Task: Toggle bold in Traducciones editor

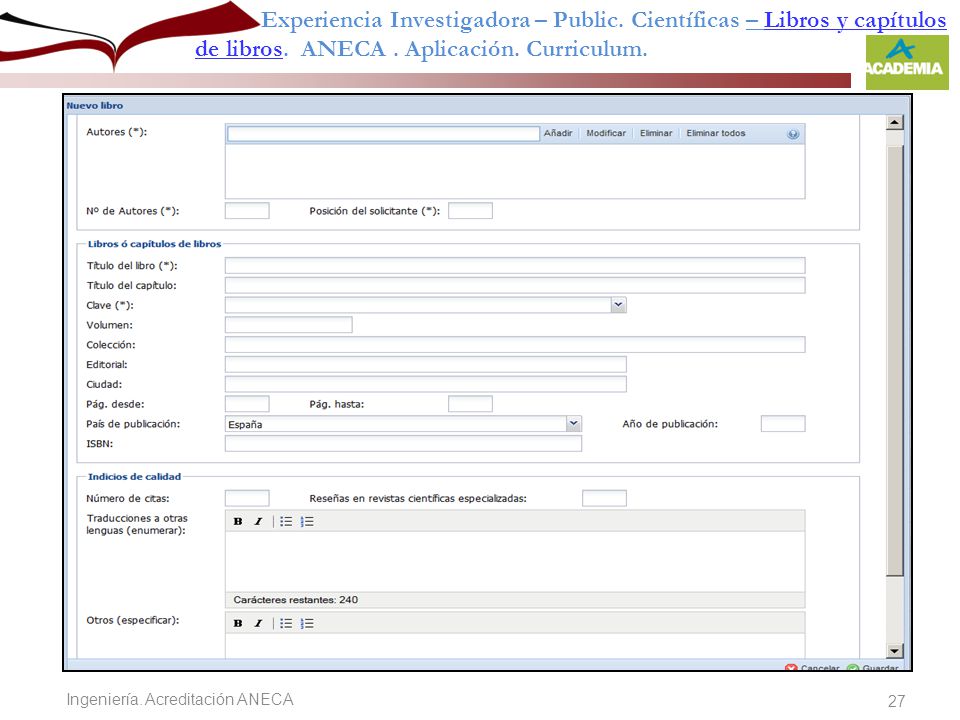Action: [x=238, y=522]
